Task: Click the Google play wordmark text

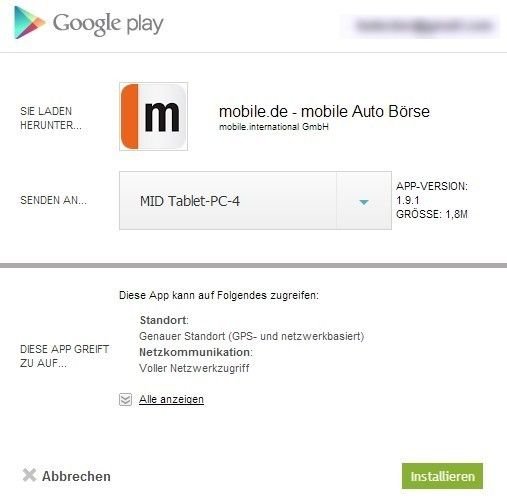Action: 108,24
